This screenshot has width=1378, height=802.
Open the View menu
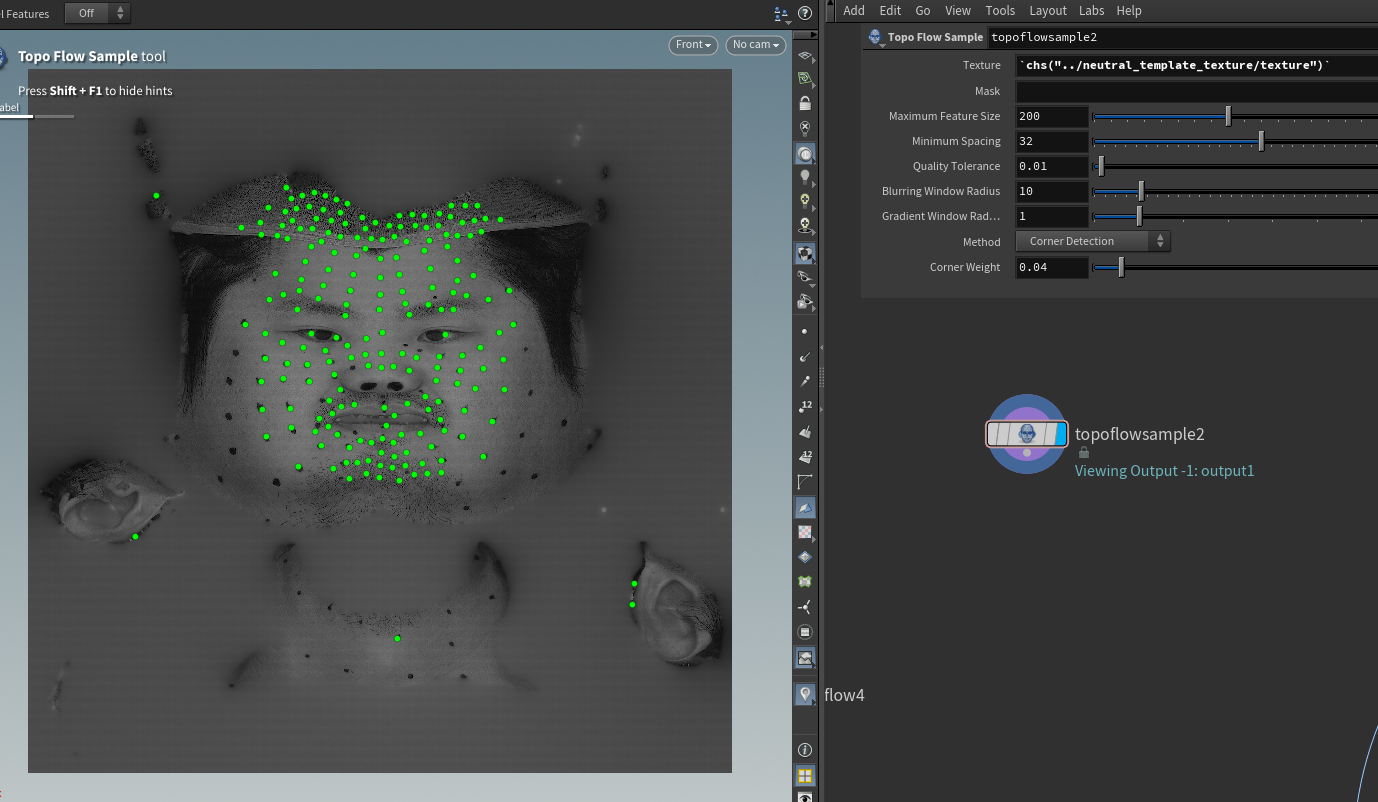click(958, 10)
